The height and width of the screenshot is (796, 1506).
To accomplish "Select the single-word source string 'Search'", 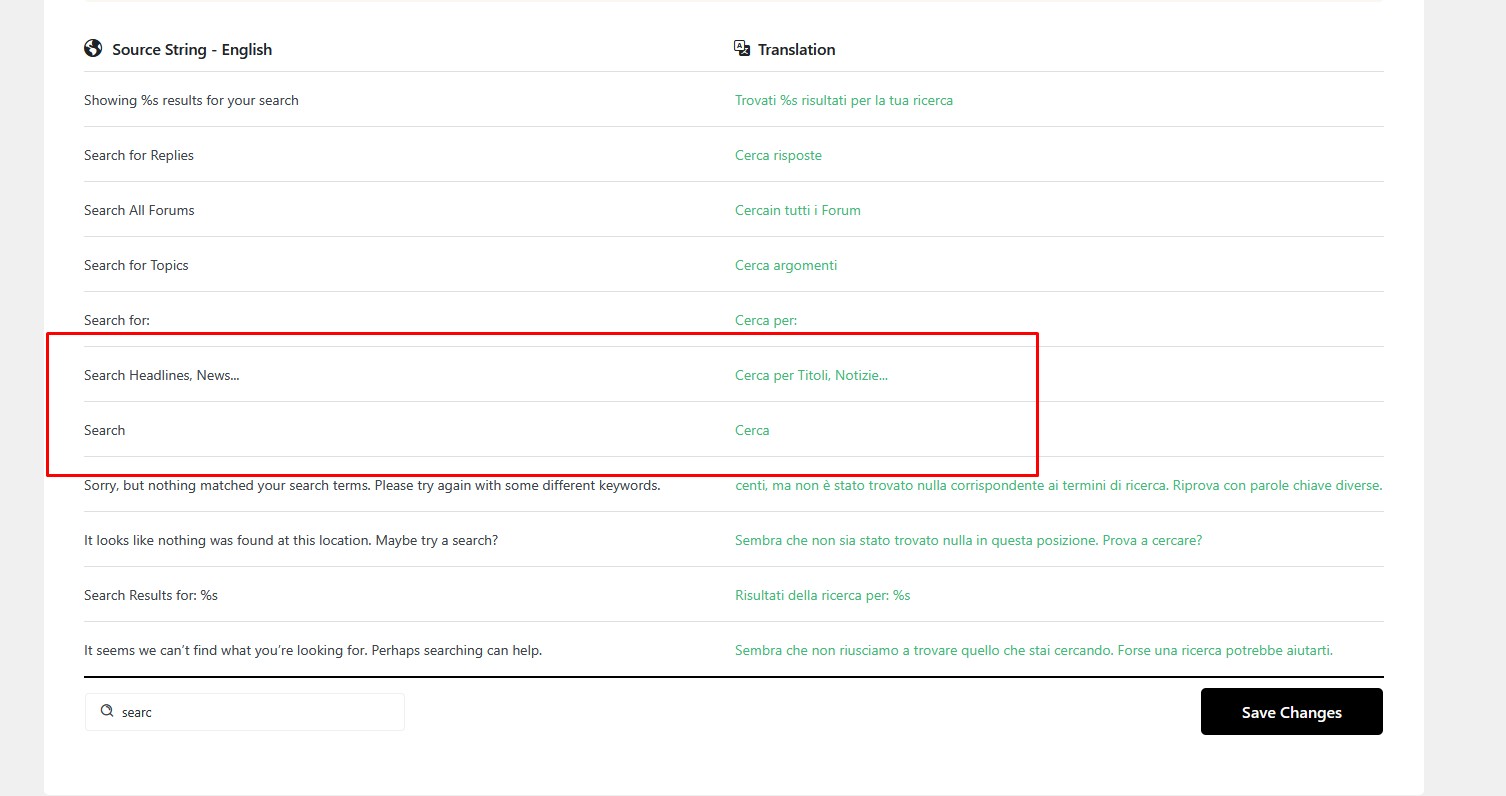I will tap(104, 430).
